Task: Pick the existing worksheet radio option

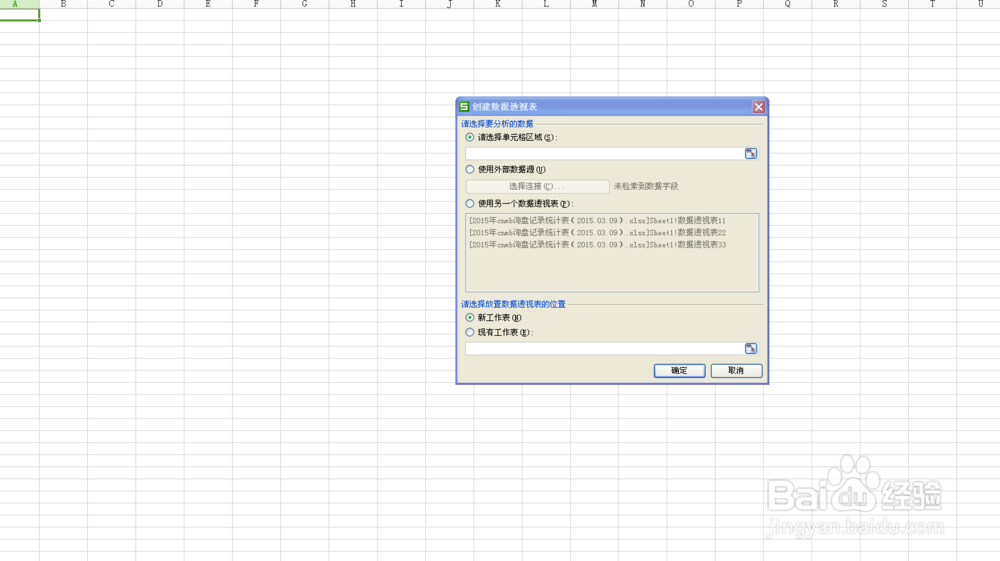Action: (470, 332)
